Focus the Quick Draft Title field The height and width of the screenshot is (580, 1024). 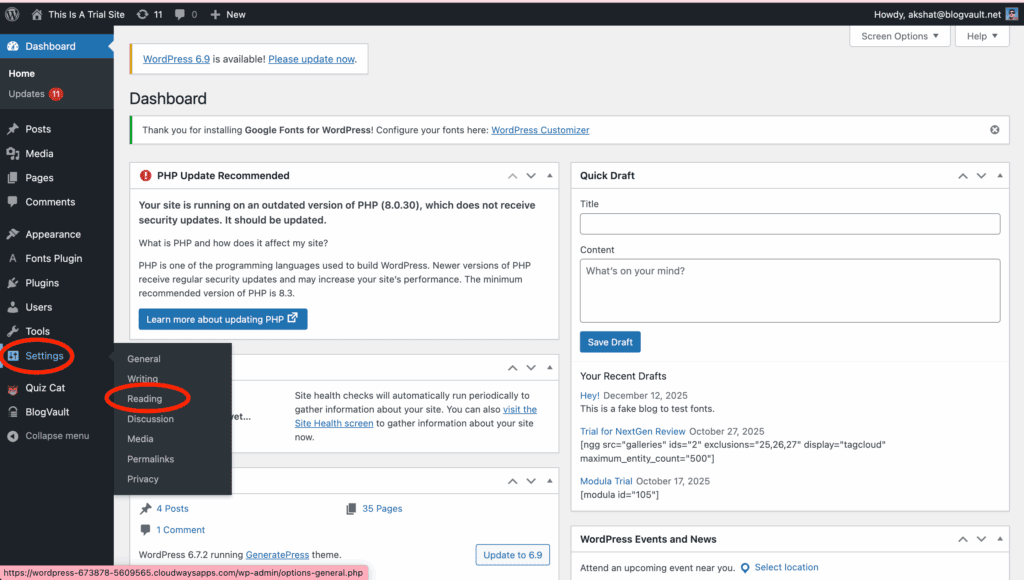point(790,224)
